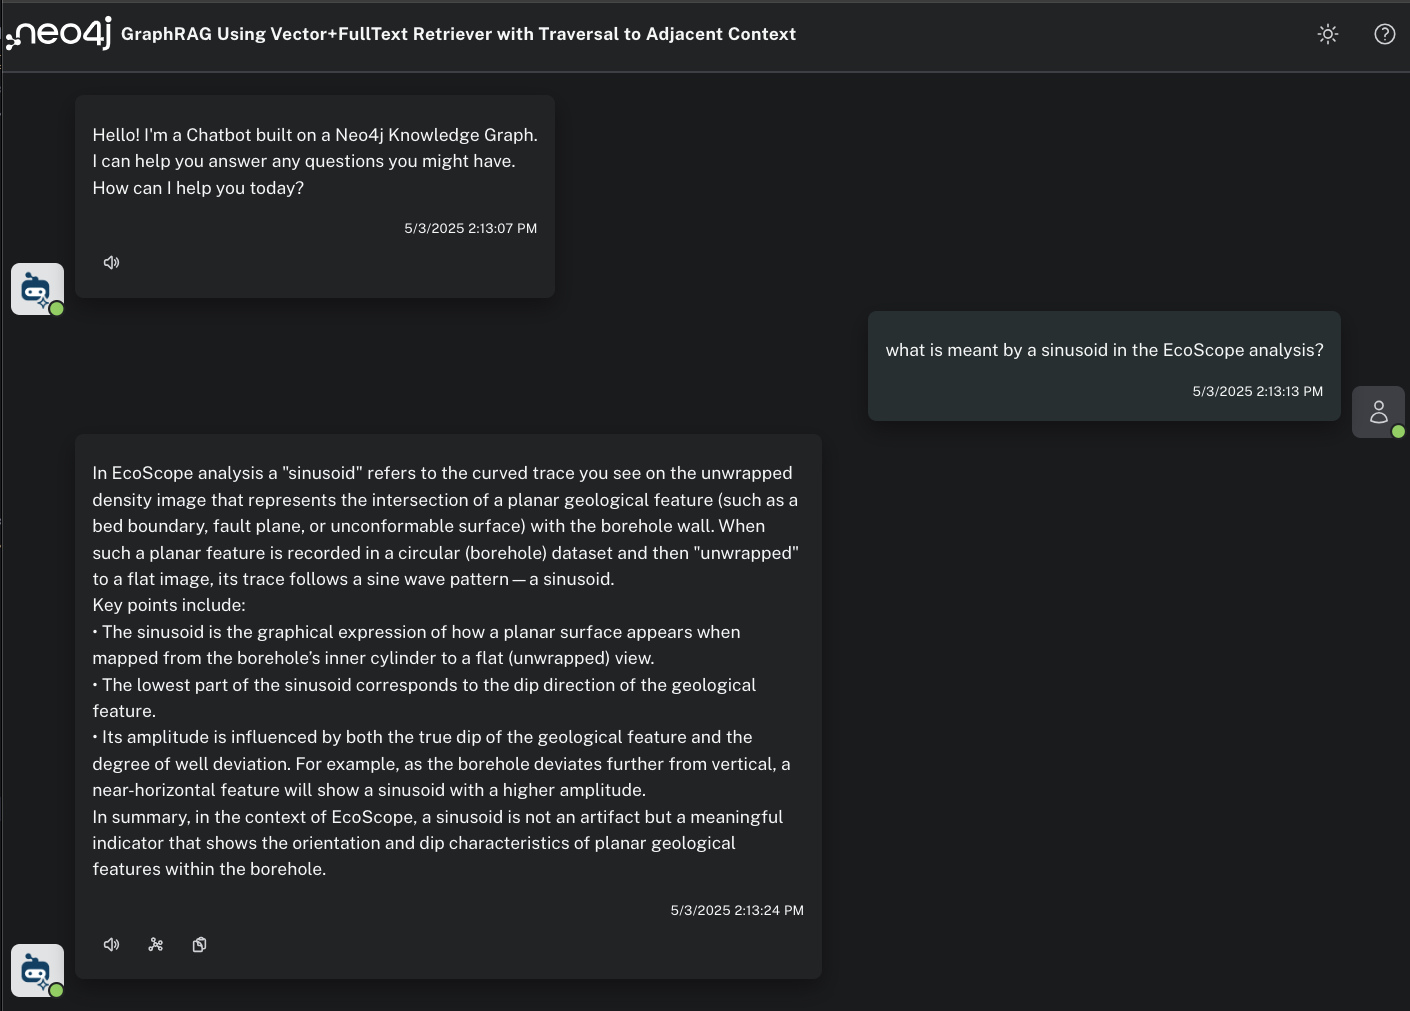Click the 2:13:24 PM timestamp on the answer

737,910
